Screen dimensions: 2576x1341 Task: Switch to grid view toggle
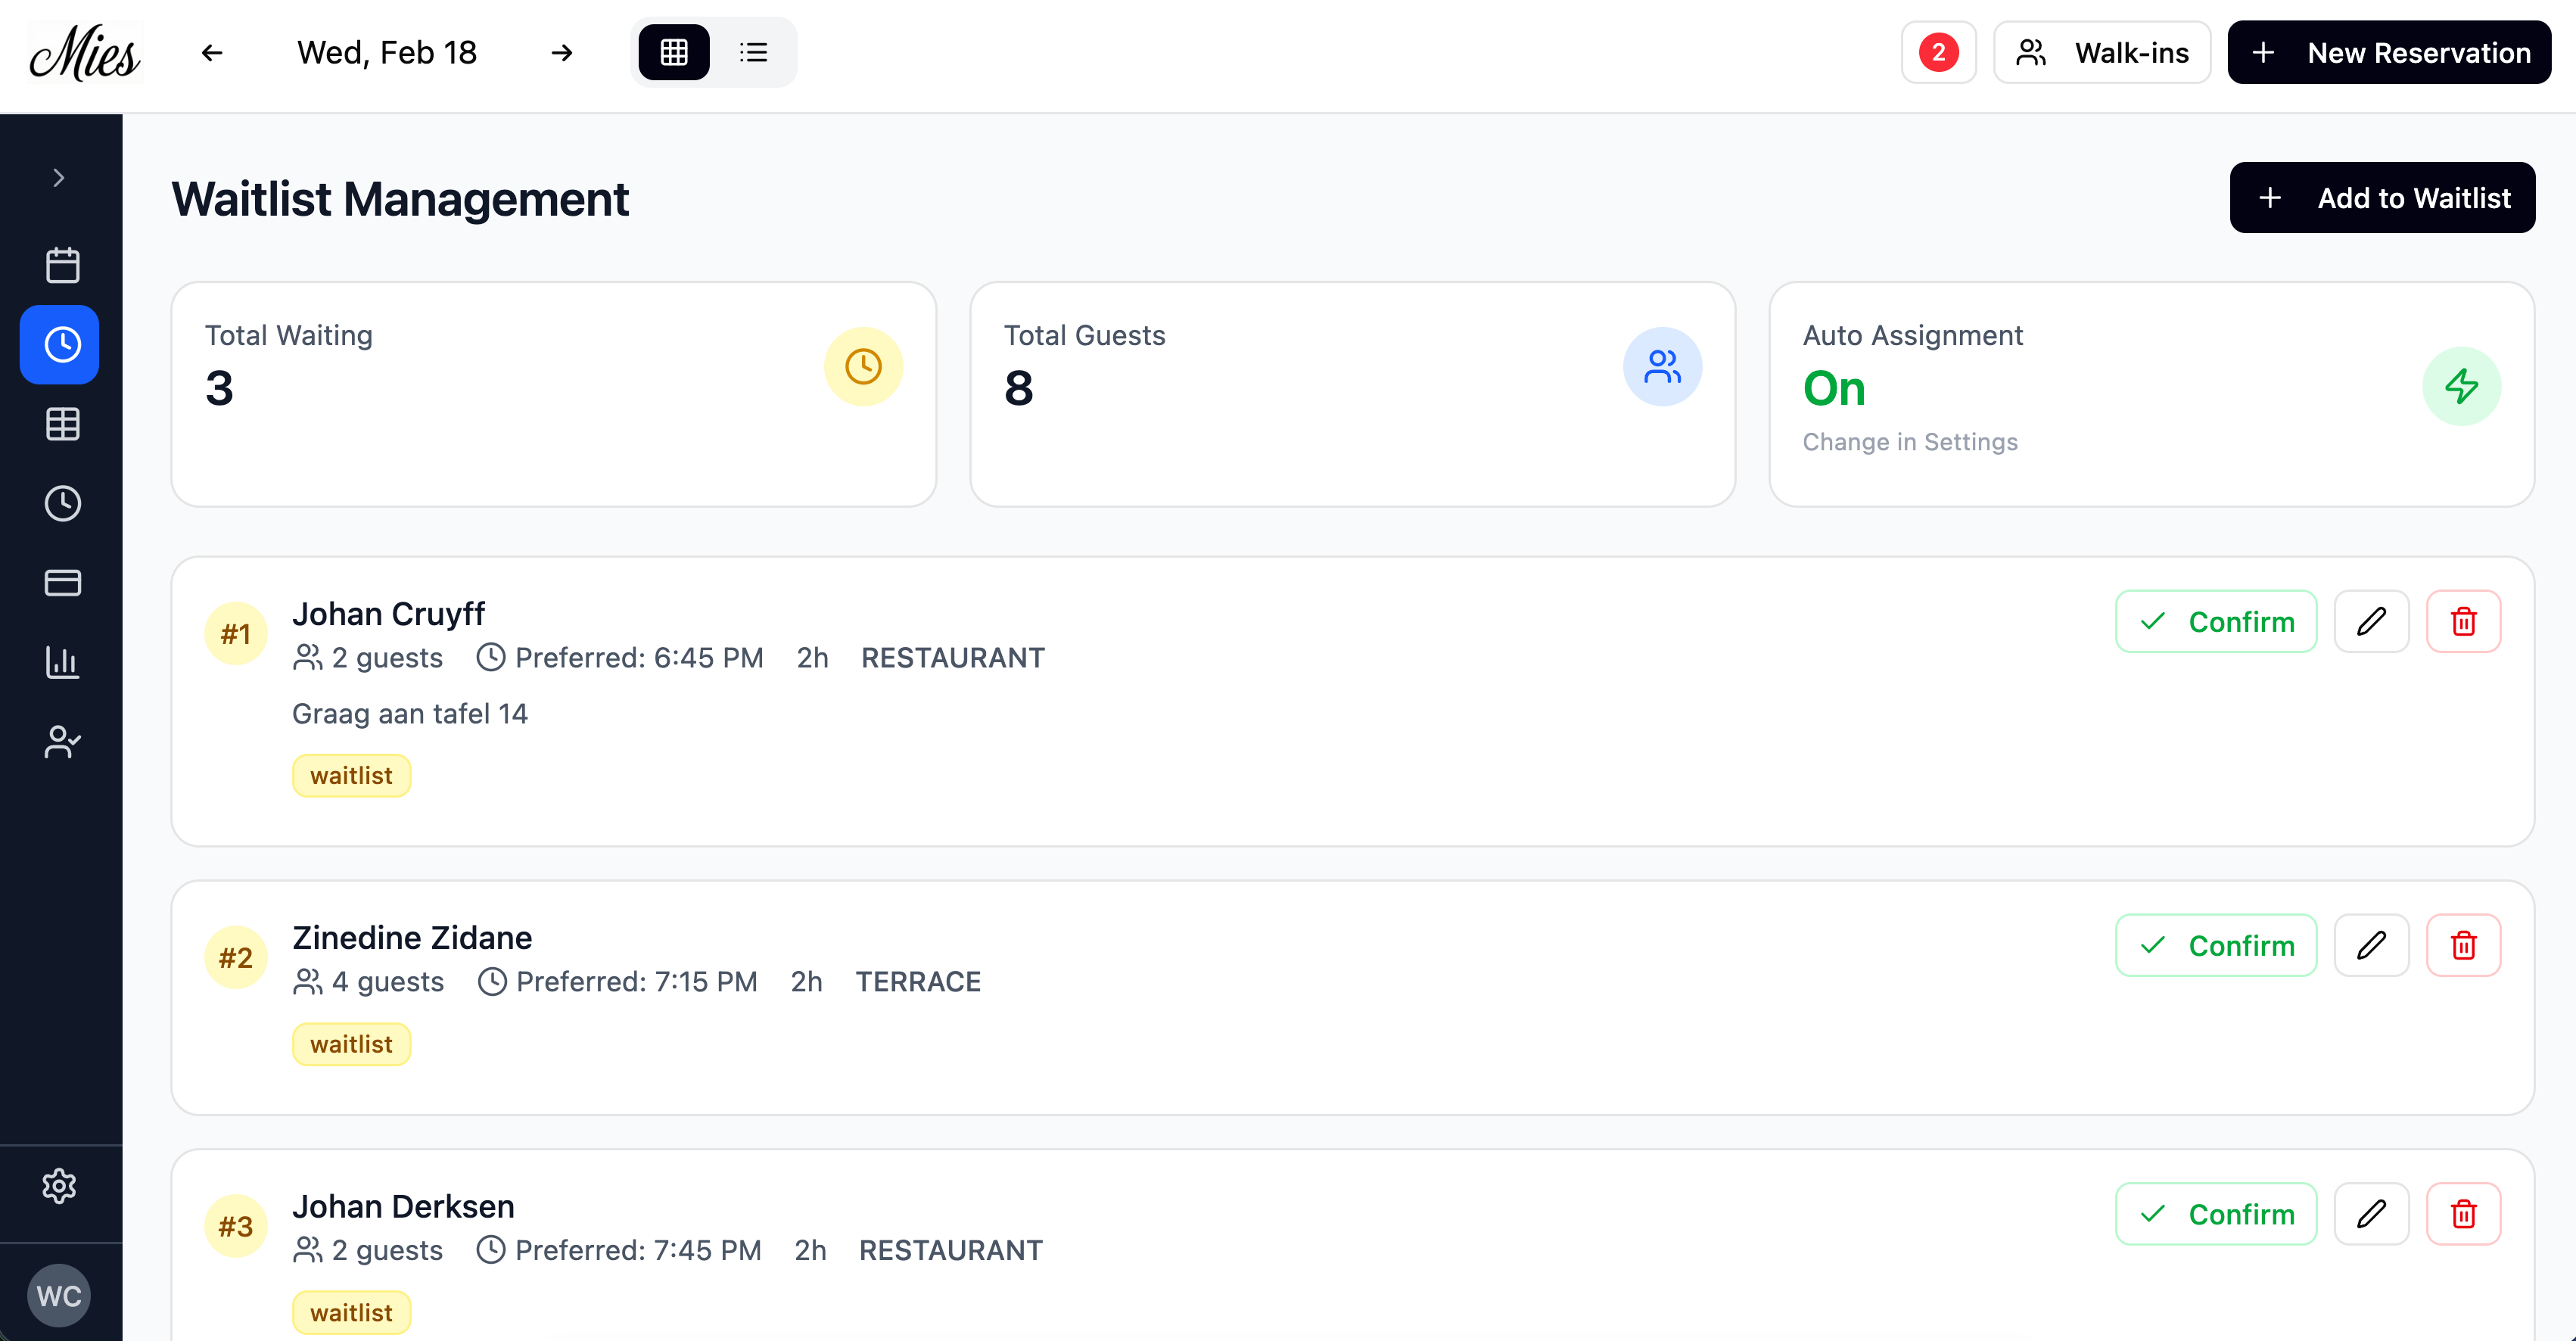coord(674,52)
